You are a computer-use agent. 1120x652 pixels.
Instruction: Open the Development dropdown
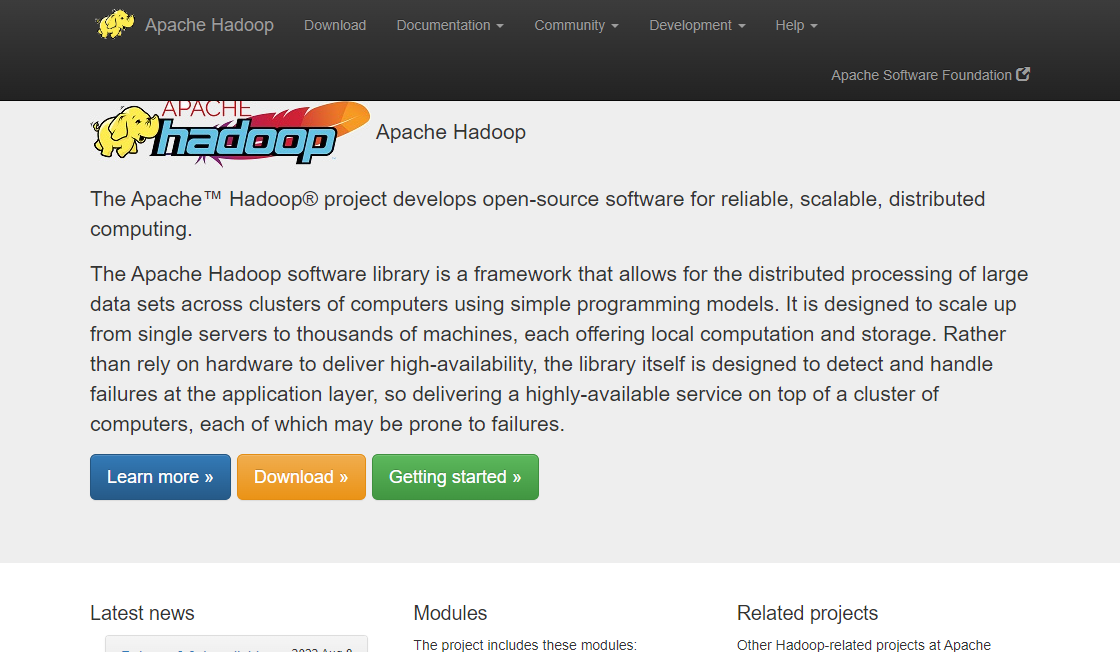697,25
